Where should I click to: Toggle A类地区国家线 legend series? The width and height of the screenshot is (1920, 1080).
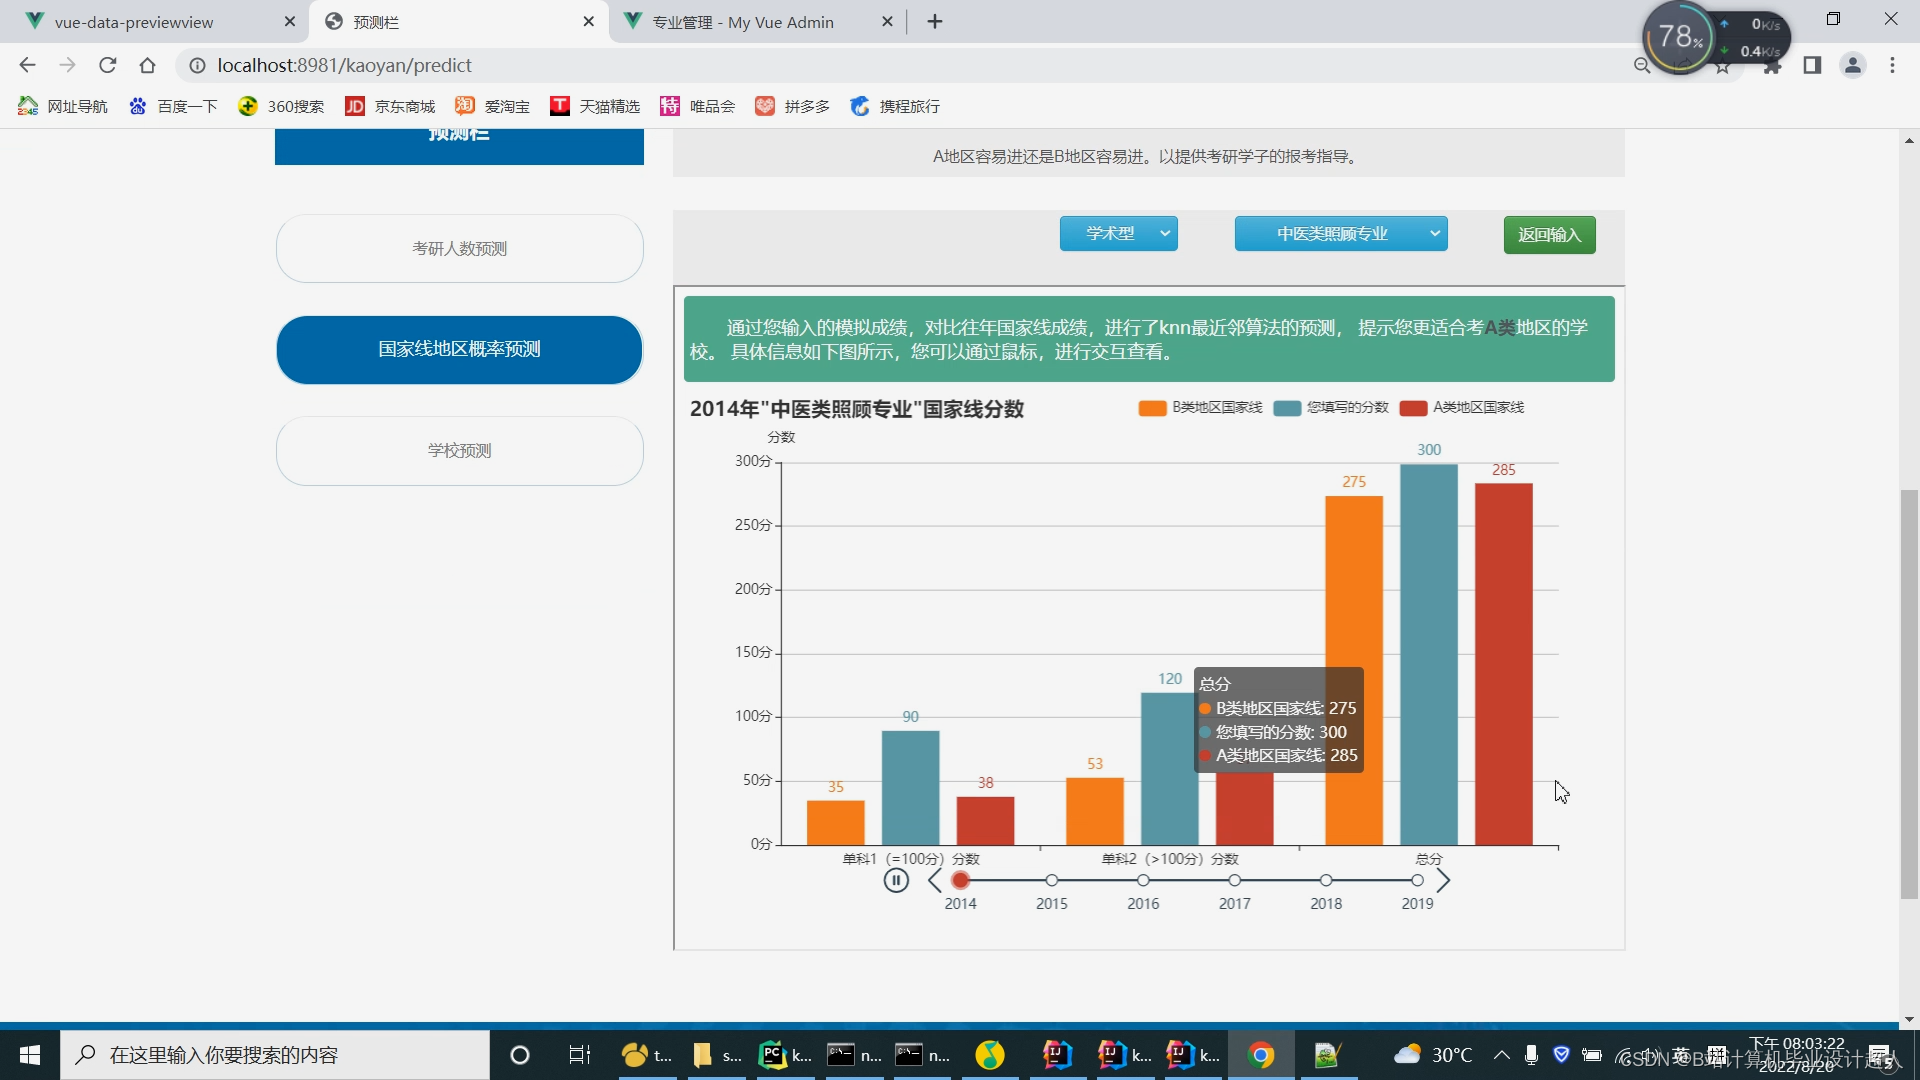1462,407
